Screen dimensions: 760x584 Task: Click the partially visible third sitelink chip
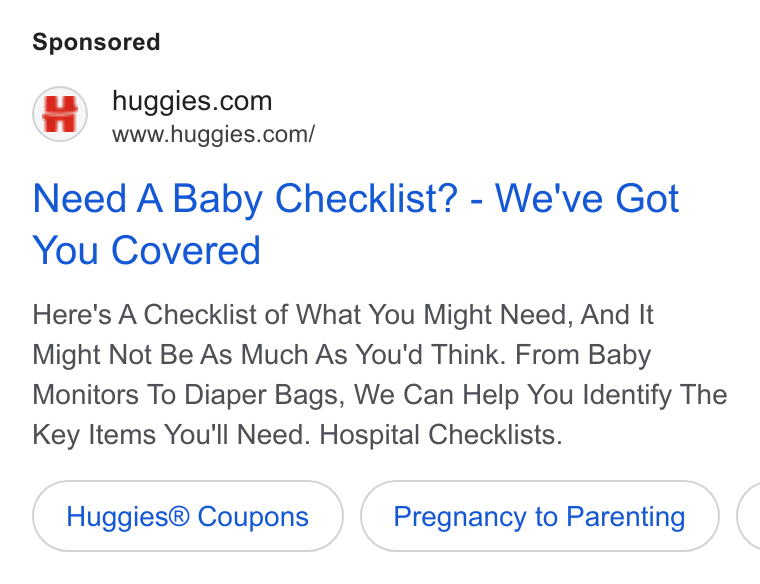coord(749,516)
